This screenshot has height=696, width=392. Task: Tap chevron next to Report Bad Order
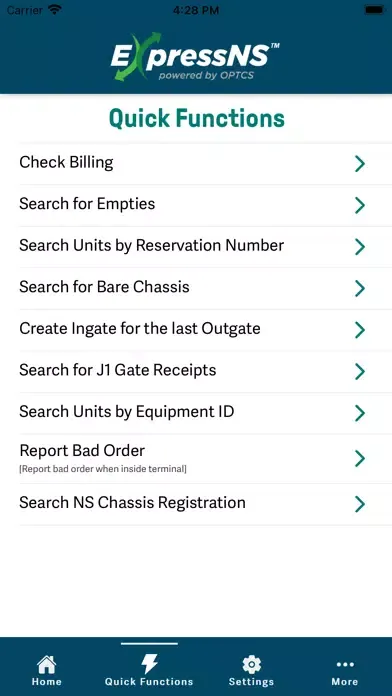360,459
